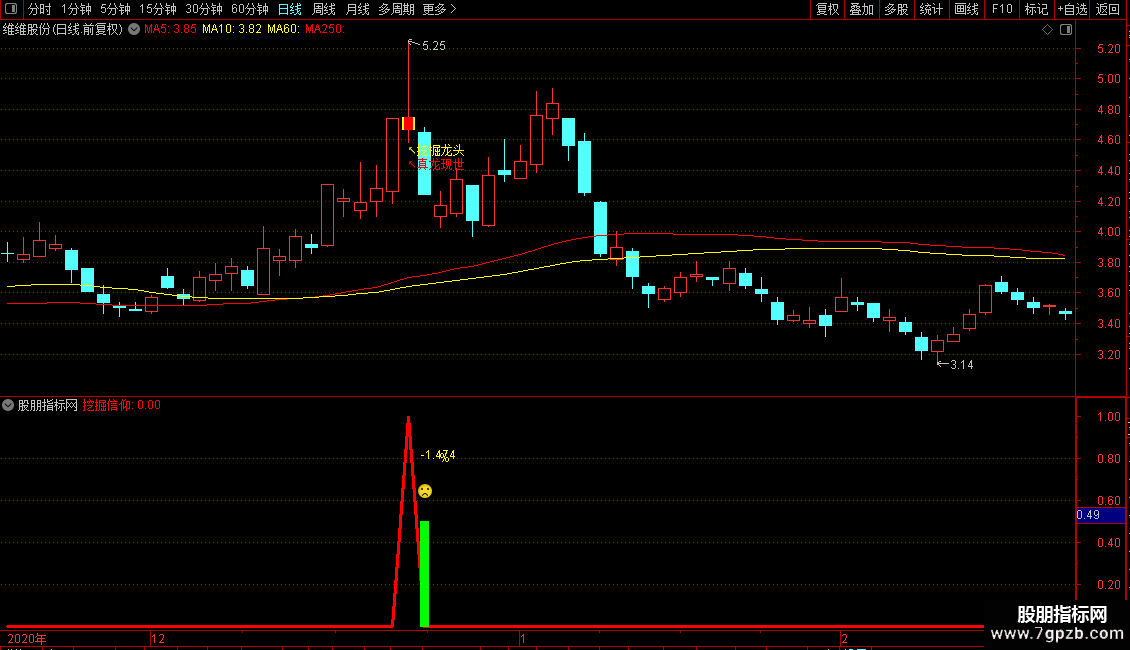Screen dimensions: 1130x650
Task: Select the 15分钟 period tab
Action: [x=158, y=9]
